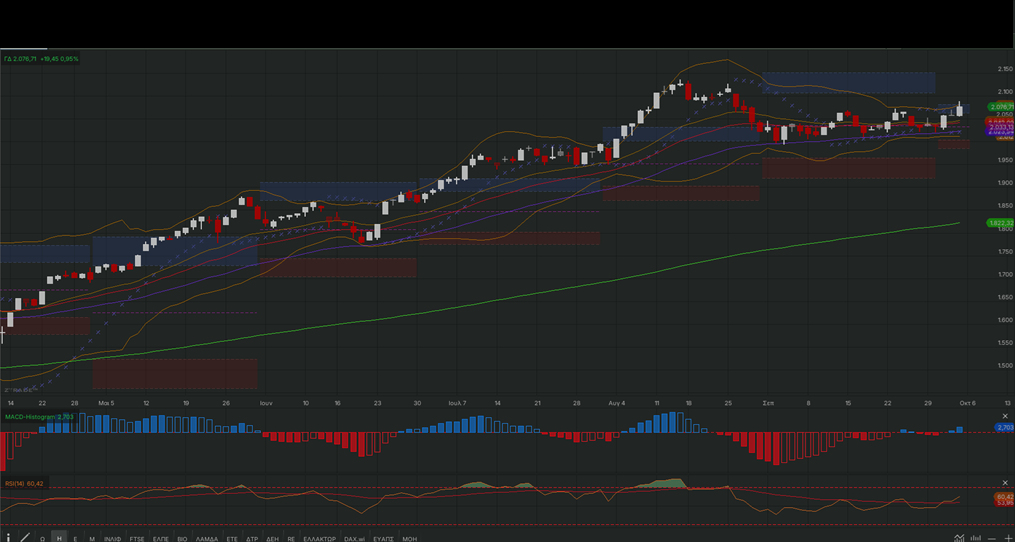This screenshot has width=1015, height=542.
Task: Click the 2.150 price axis label
Action: [x=1005, y=69]
